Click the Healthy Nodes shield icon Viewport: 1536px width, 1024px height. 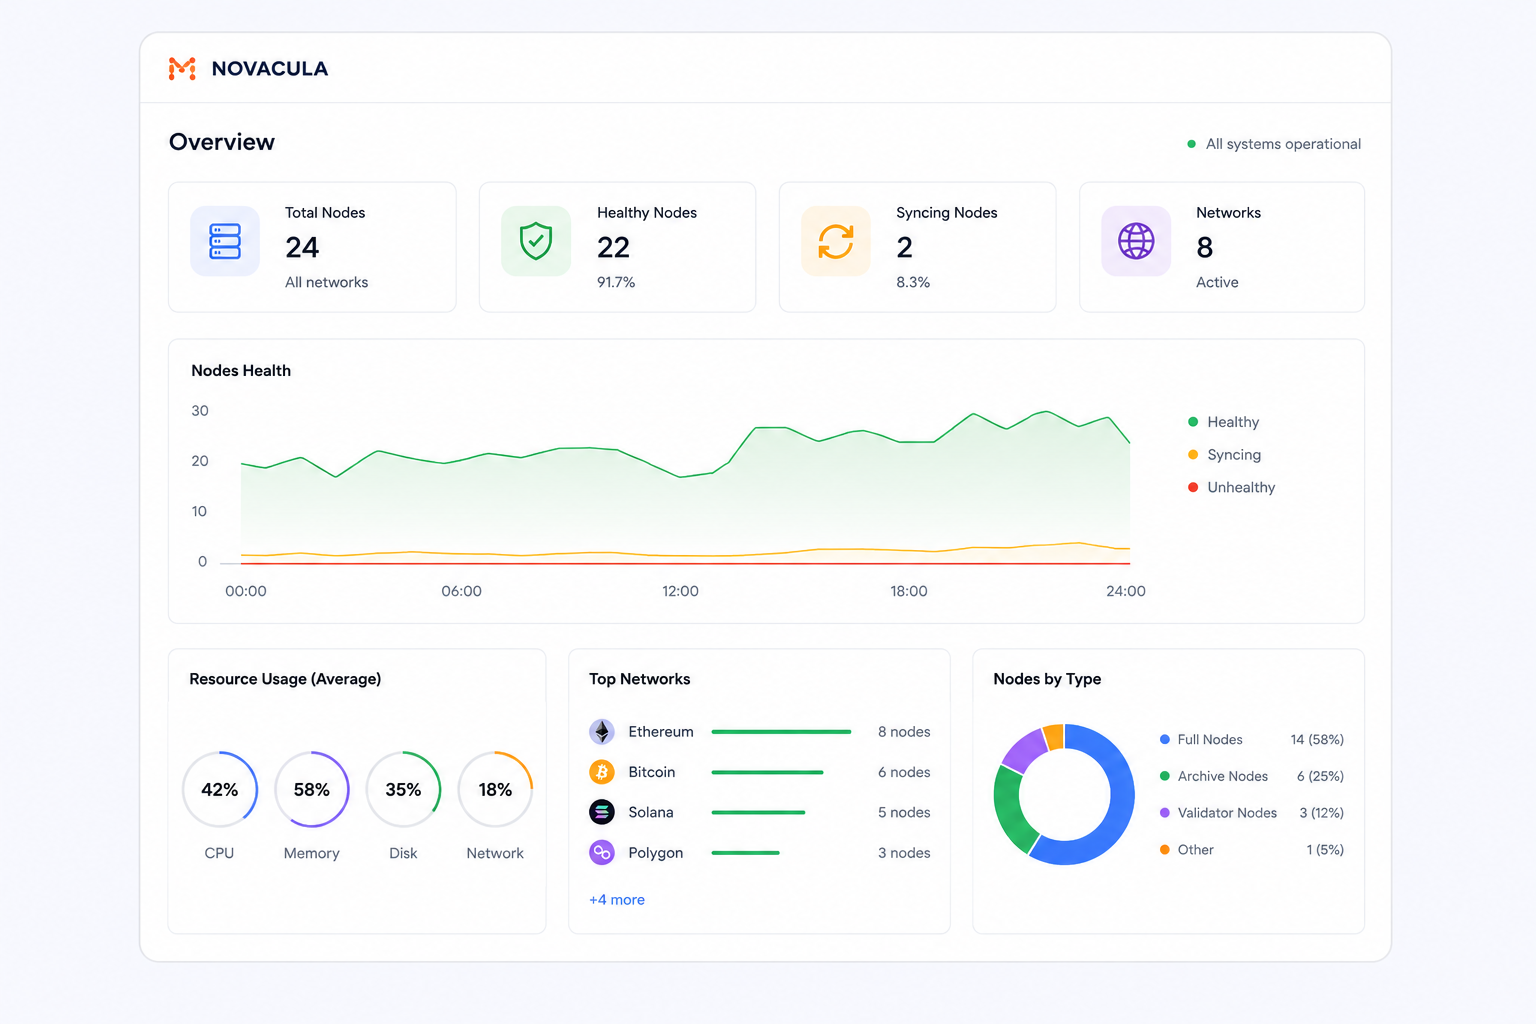(536, 241)
